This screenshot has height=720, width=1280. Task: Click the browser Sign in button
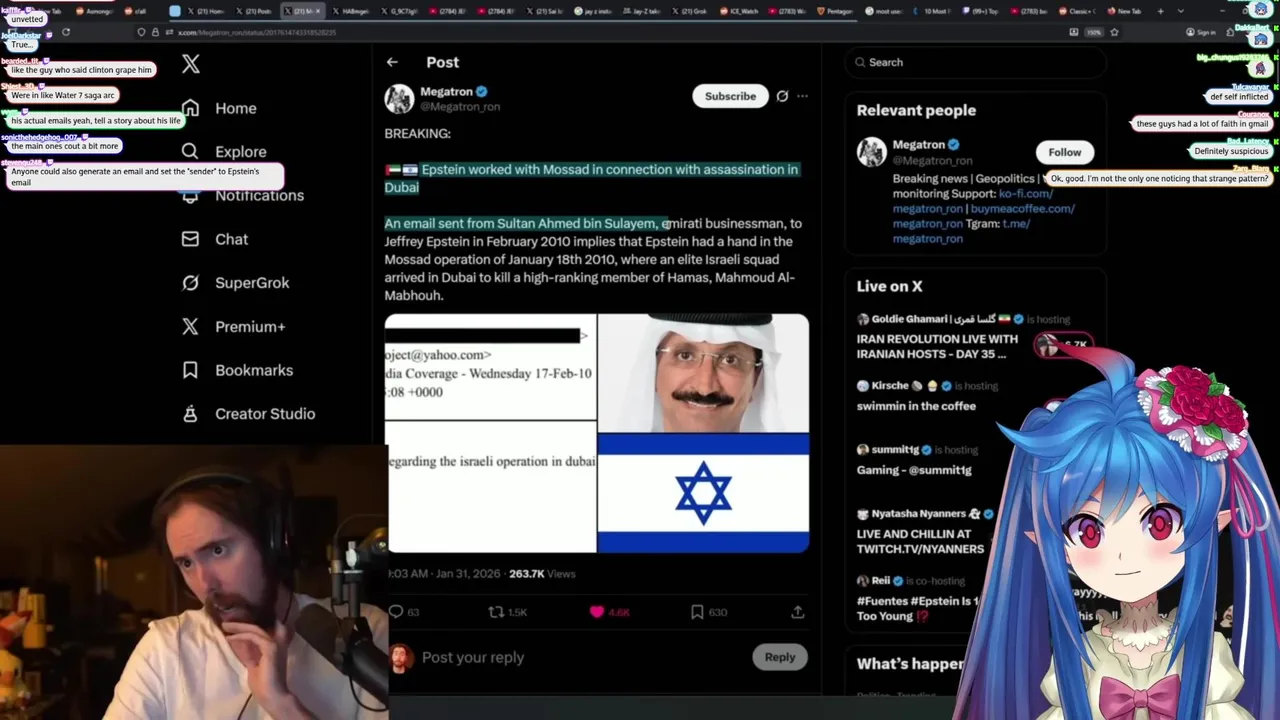point(1201,32)
